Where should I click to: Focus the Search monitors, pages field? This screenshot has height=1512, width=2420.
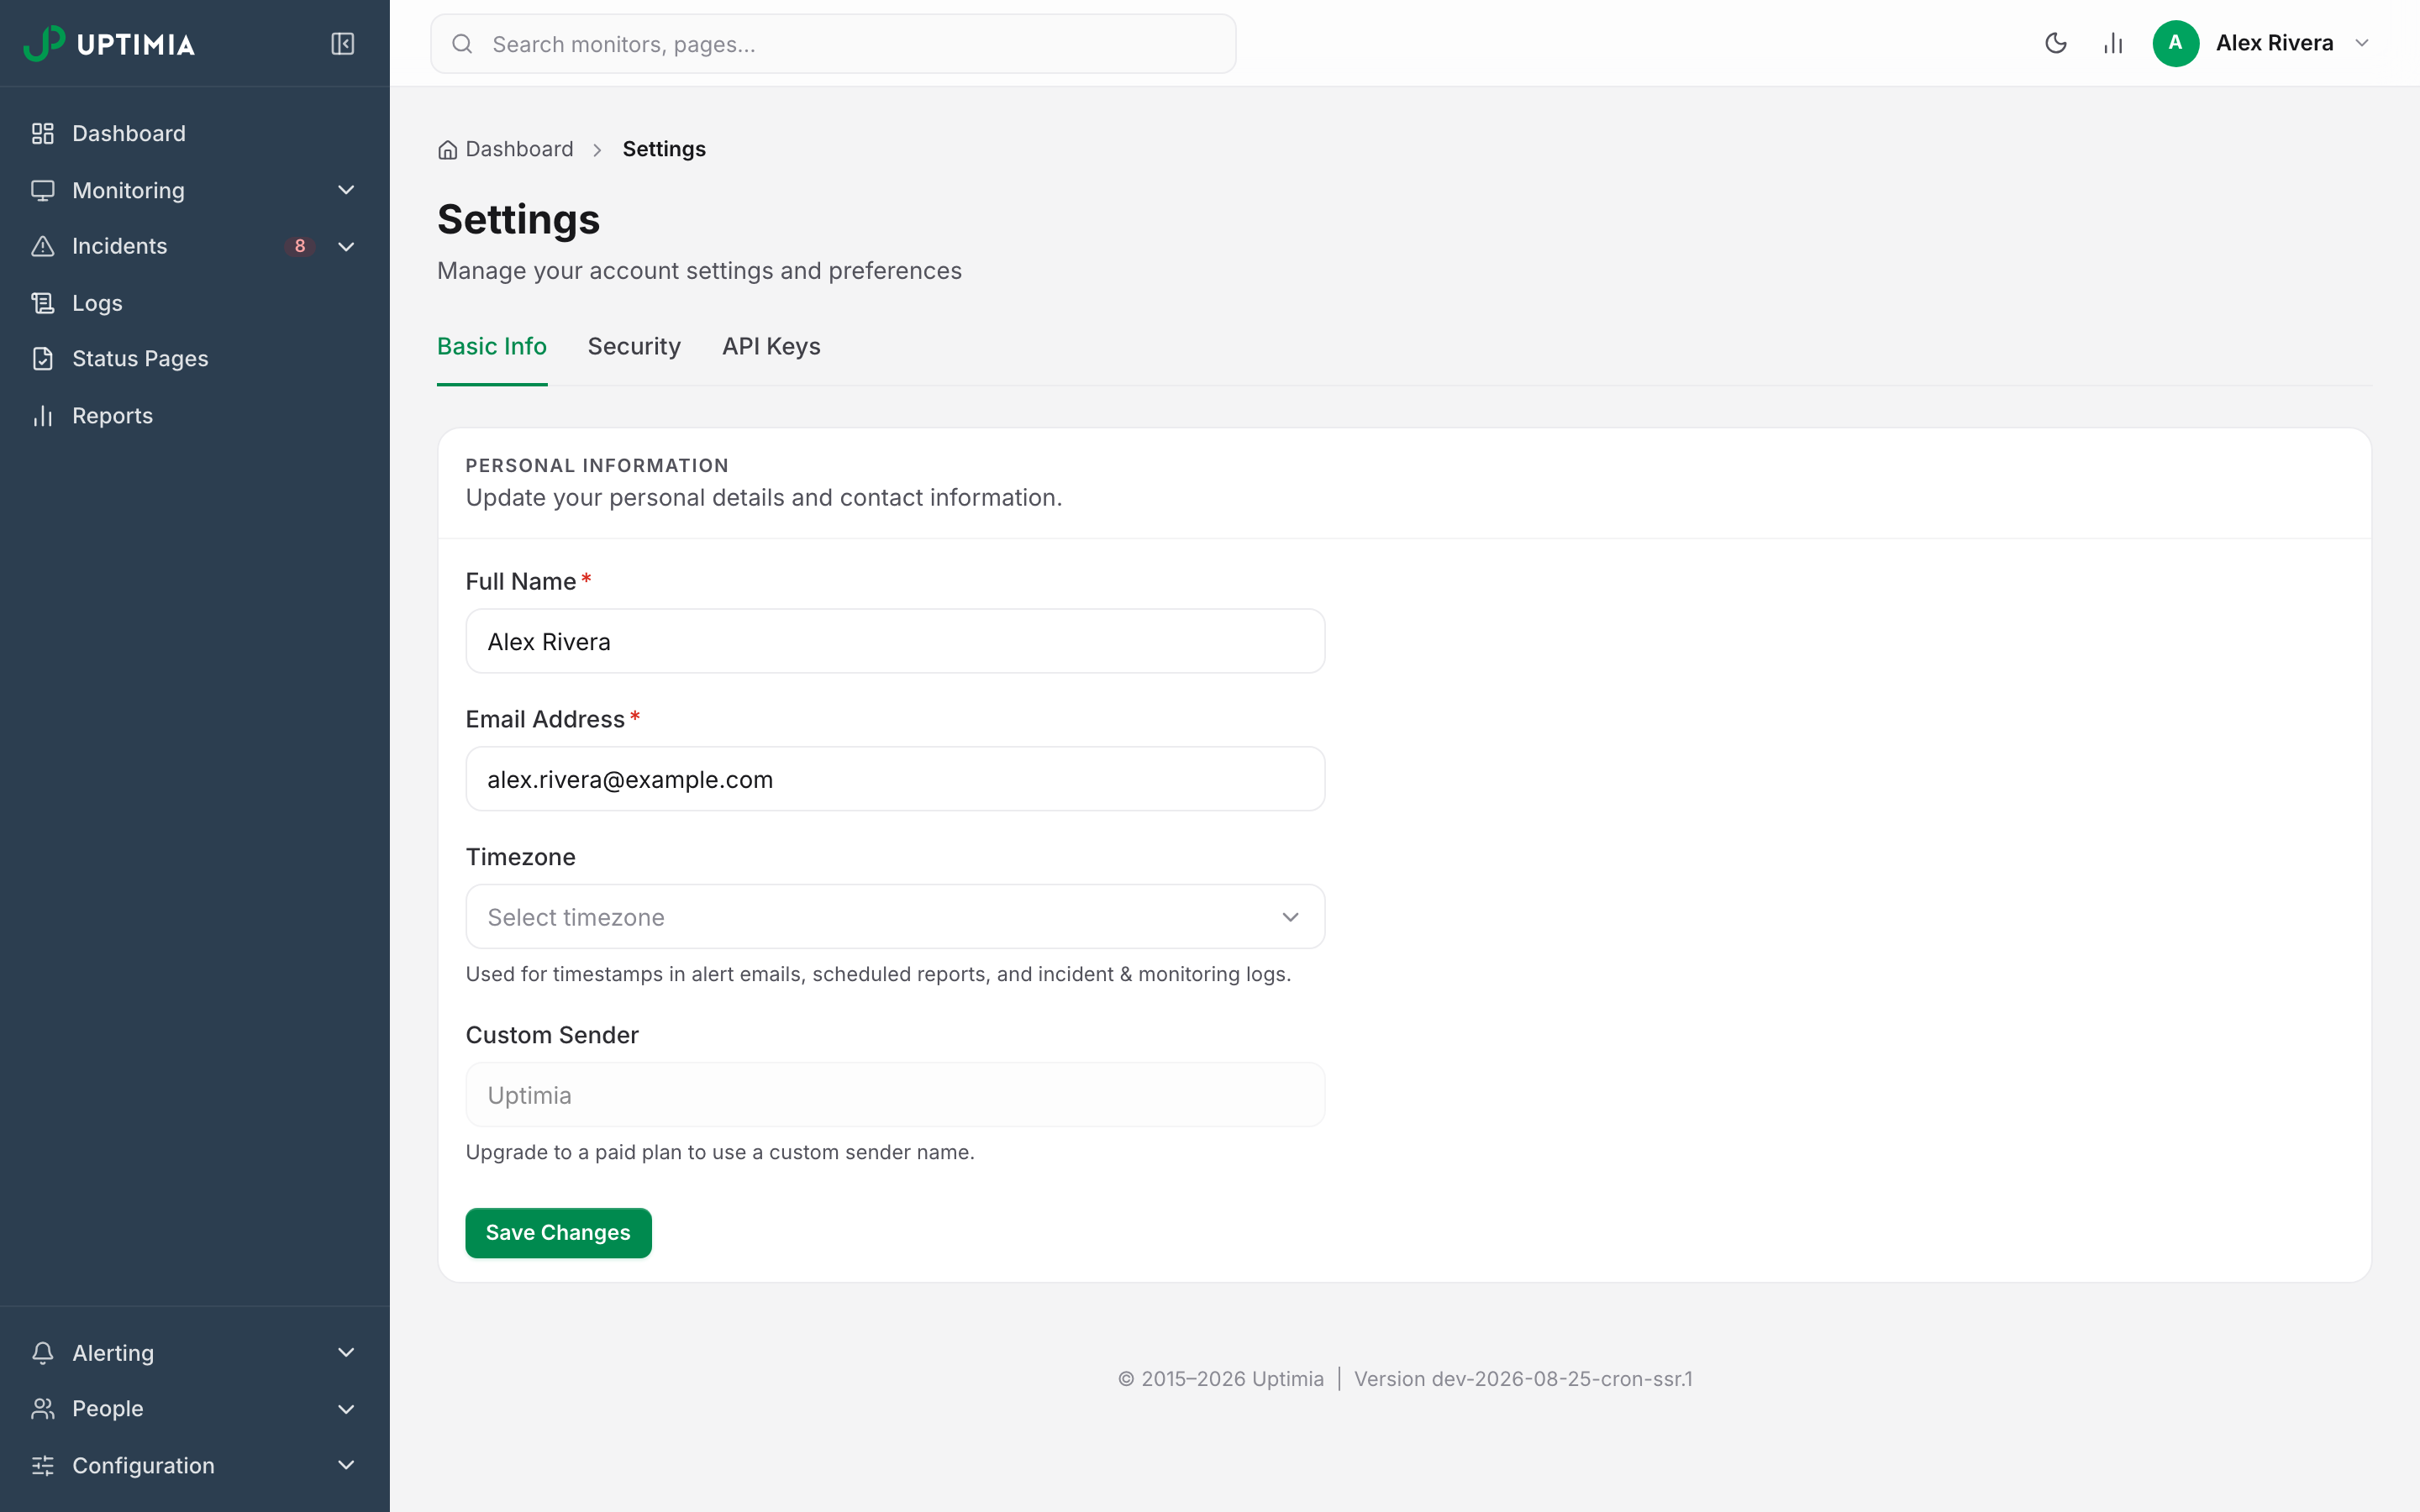[833, 44]
